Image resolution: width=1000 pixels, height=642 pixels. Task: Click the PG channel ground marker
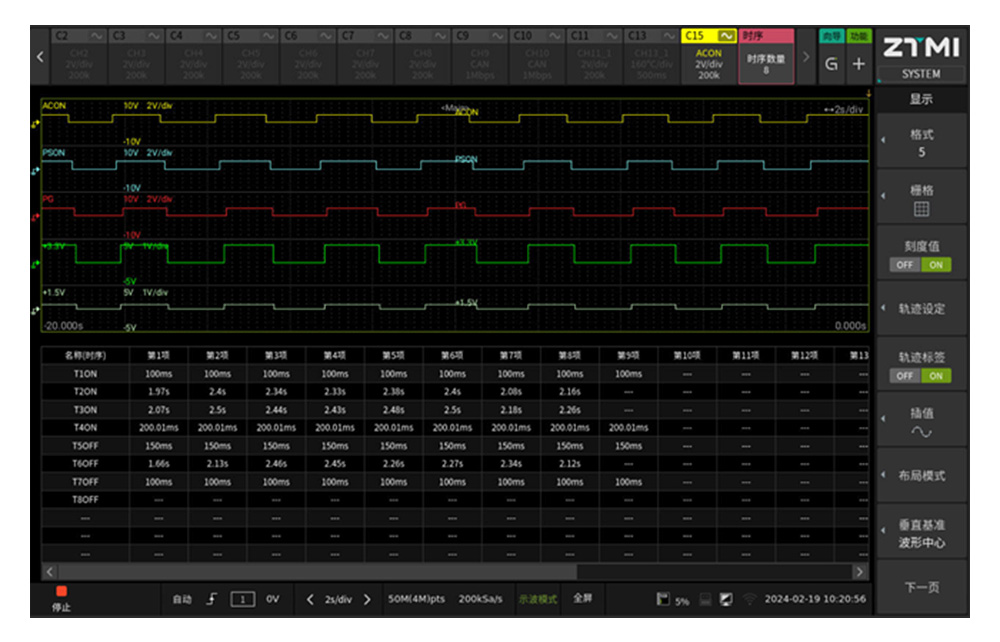[x=35, y=217]
